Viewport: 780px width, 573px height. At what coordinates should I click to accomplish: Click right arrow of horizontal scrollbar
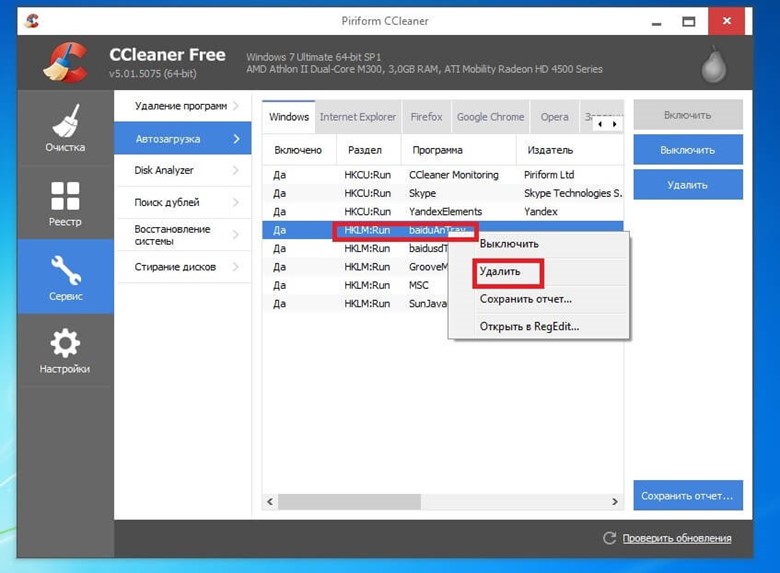pos(615,501)
